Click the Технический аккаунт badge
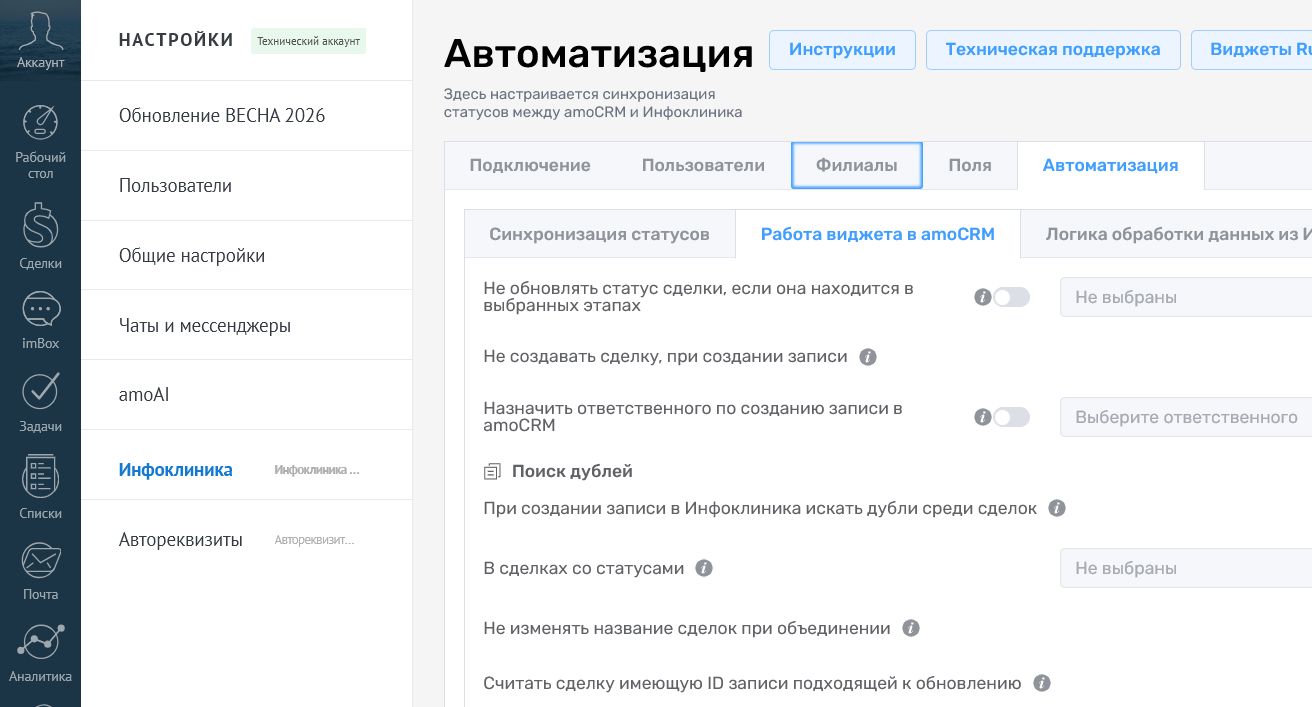Screen dimensions: 1312x707 pos(308,41)
